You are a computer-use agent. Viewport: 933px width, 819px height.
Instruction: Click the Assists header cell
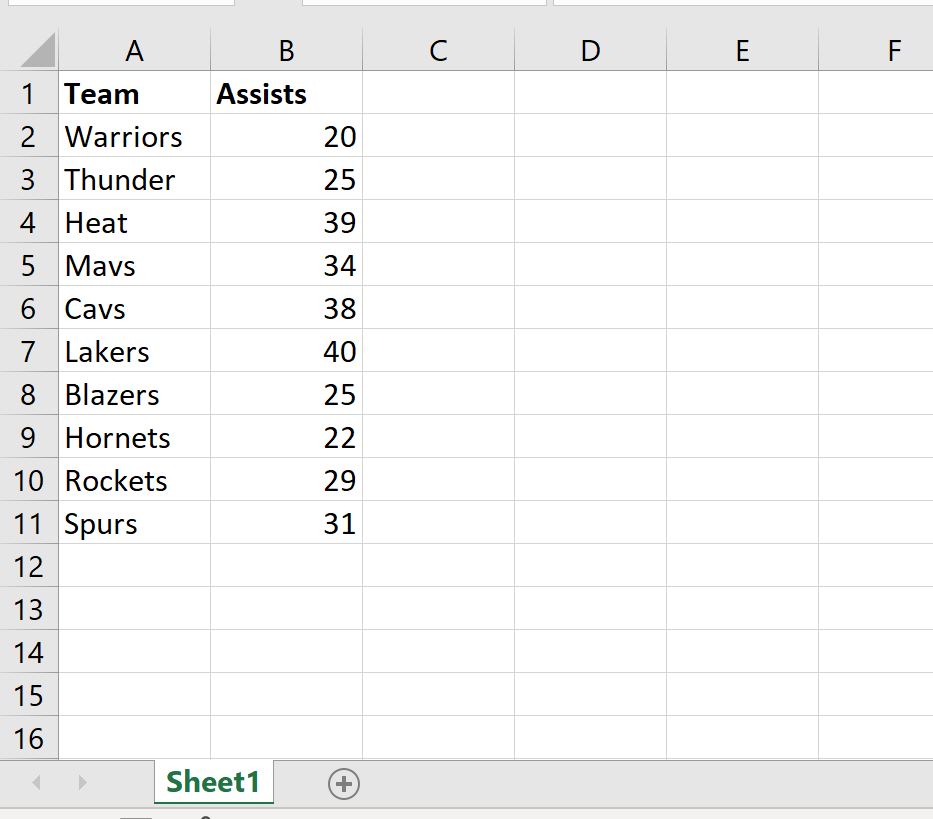[286, 94]
